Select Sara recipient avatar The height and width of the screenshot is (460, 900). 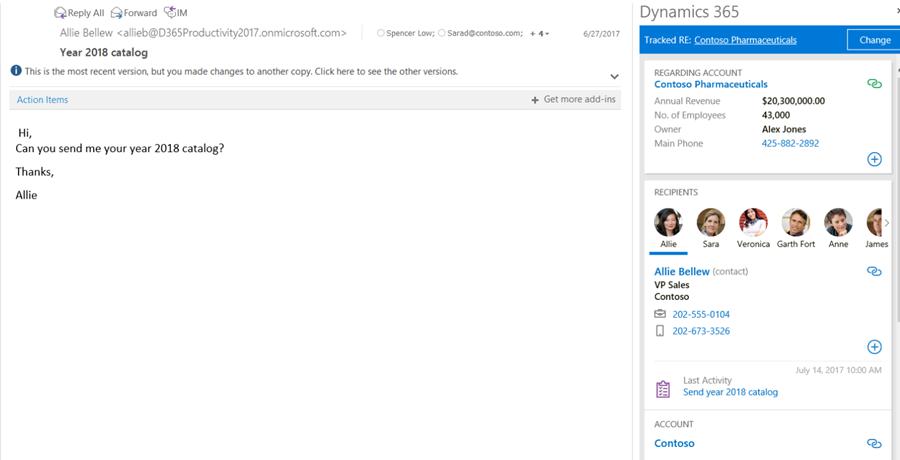pyautogui.click(x=711, y=223)
